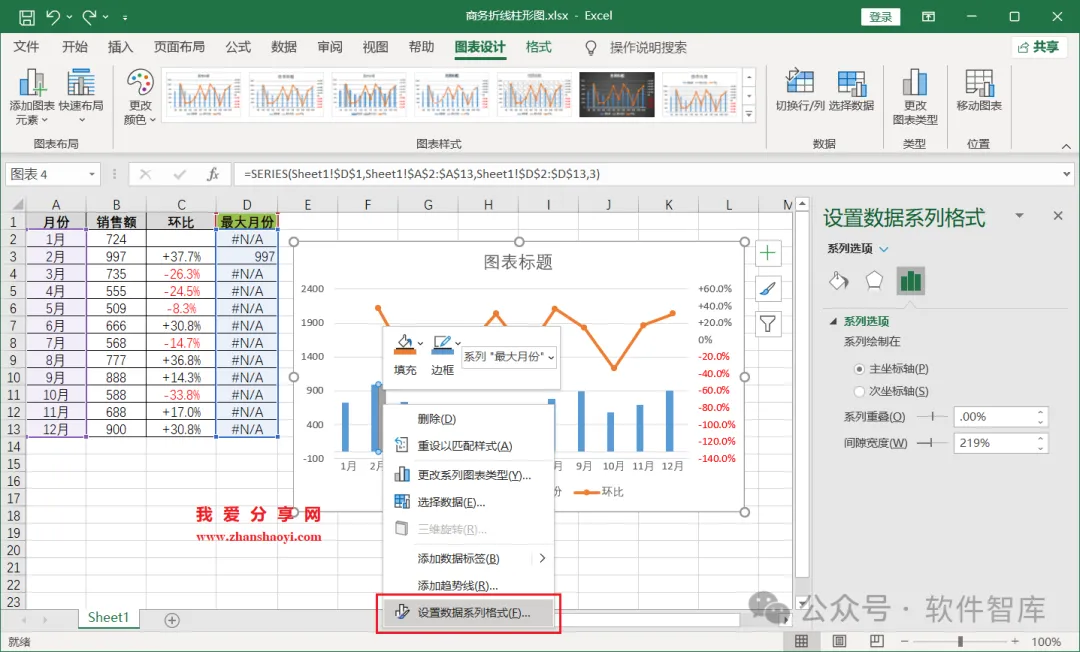
Task: Click the chart elements plus button
Action: click(768, 253)
